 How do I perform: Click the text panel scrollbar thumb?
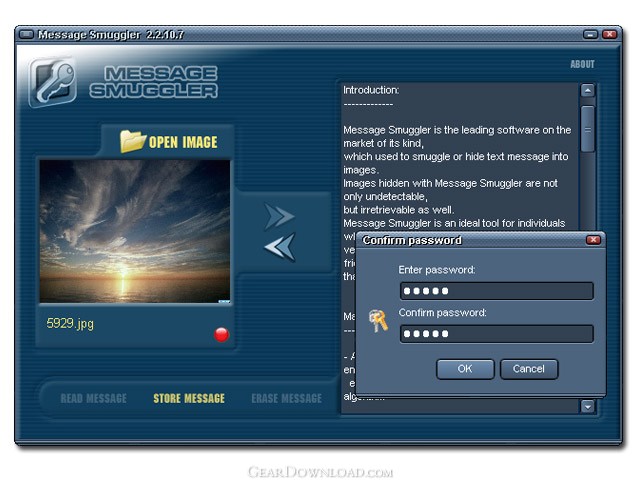pyautogui.click(x=588, y=129)
